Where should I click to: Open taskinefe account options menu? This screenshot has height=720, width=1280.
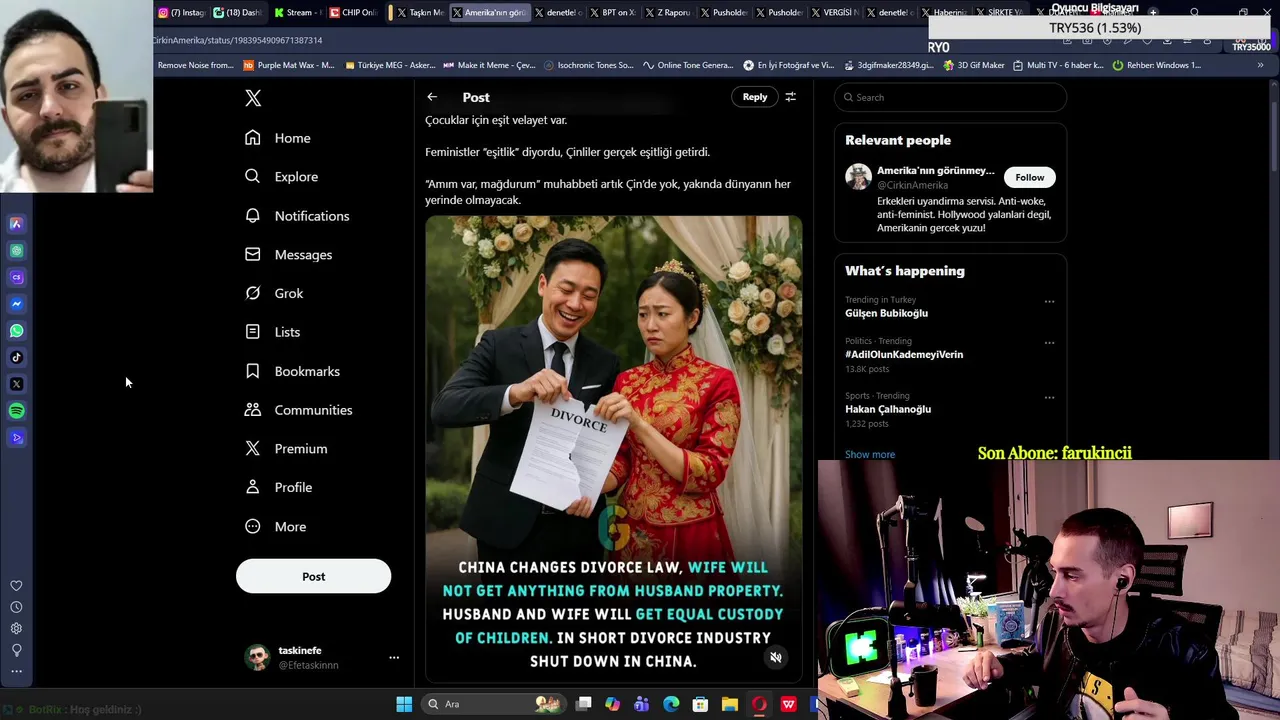[x=394, y=658]
